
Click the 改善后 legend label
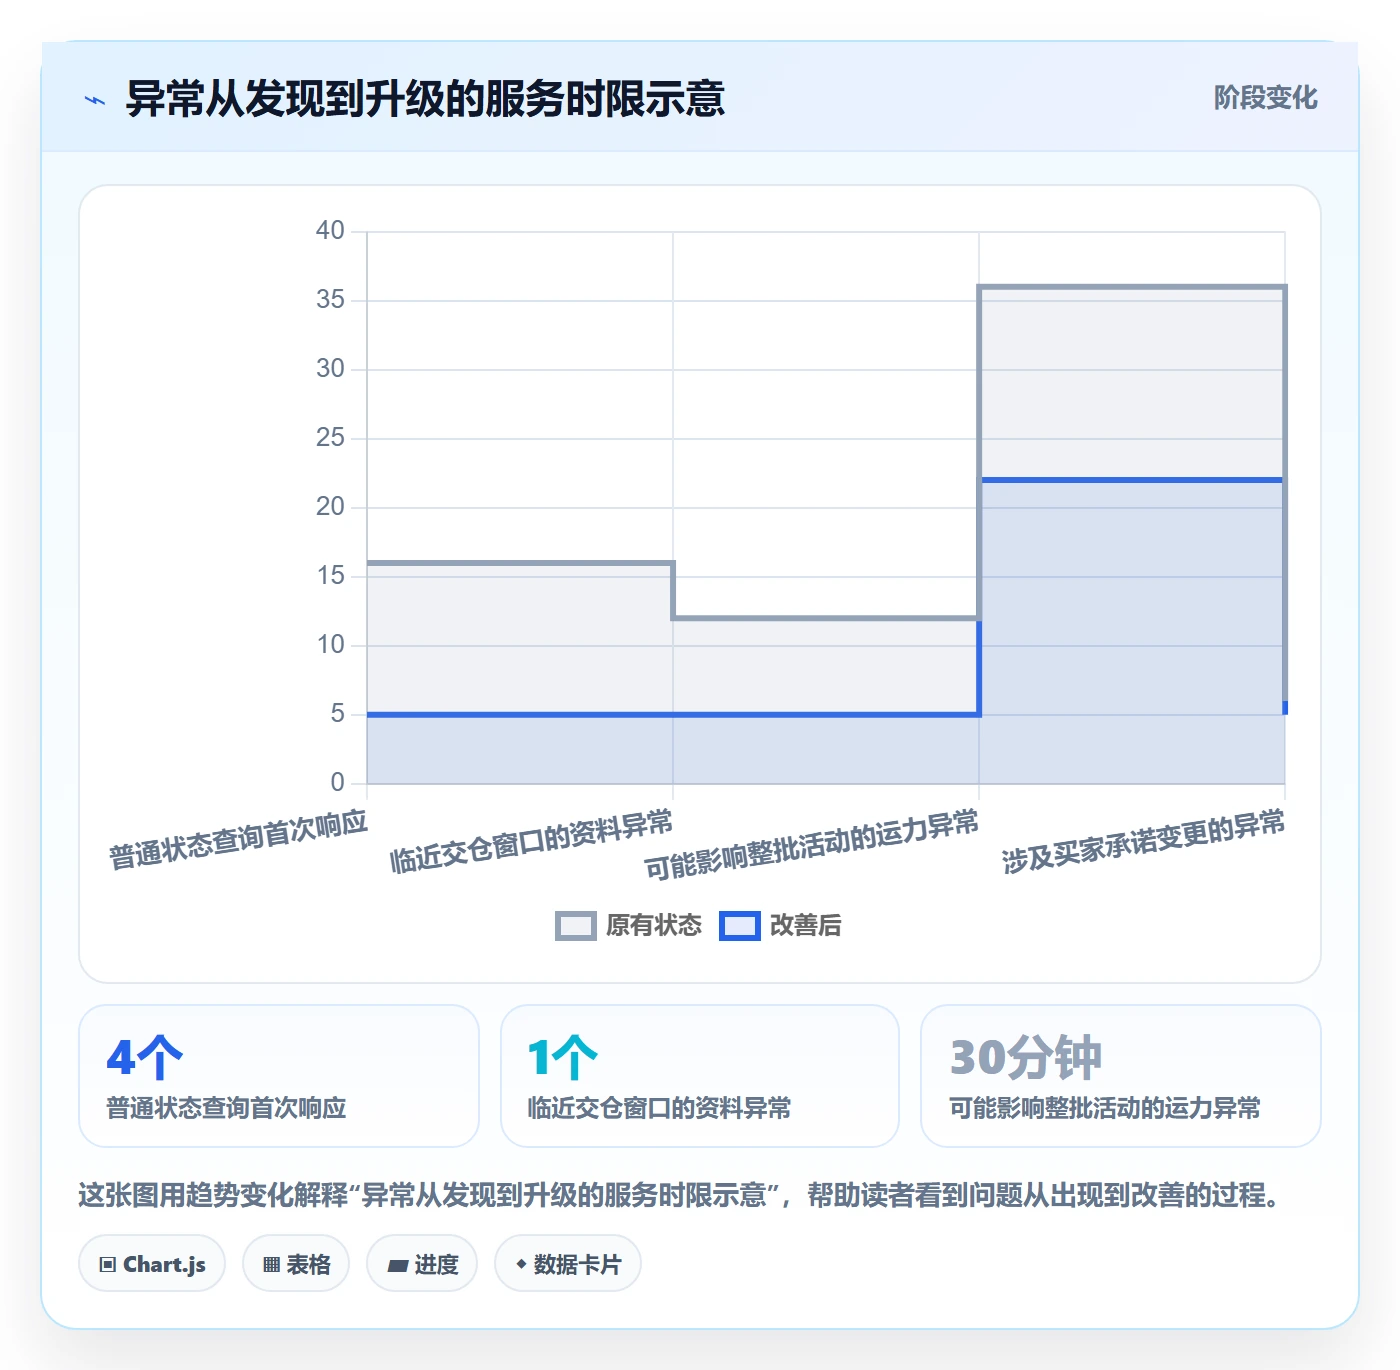click(806, 926)
